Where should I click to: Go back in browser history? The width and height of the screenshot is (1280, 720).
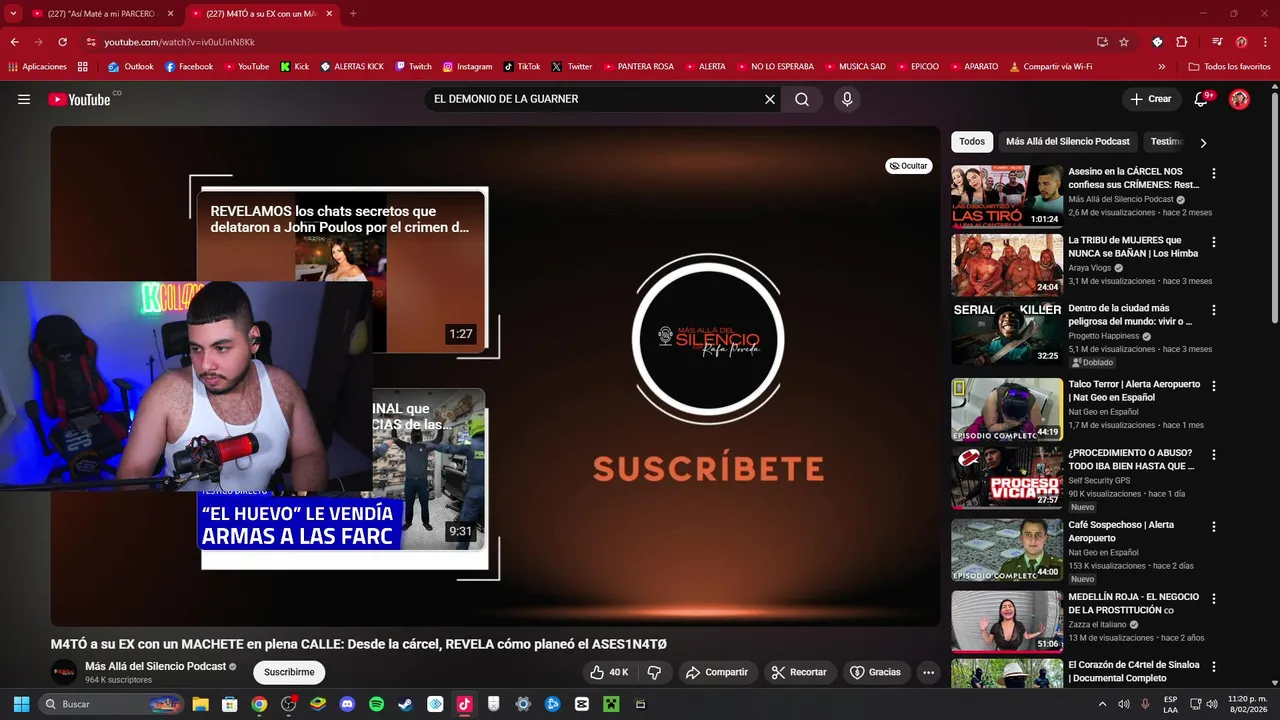pyautogui.click(x=14, y=42)
